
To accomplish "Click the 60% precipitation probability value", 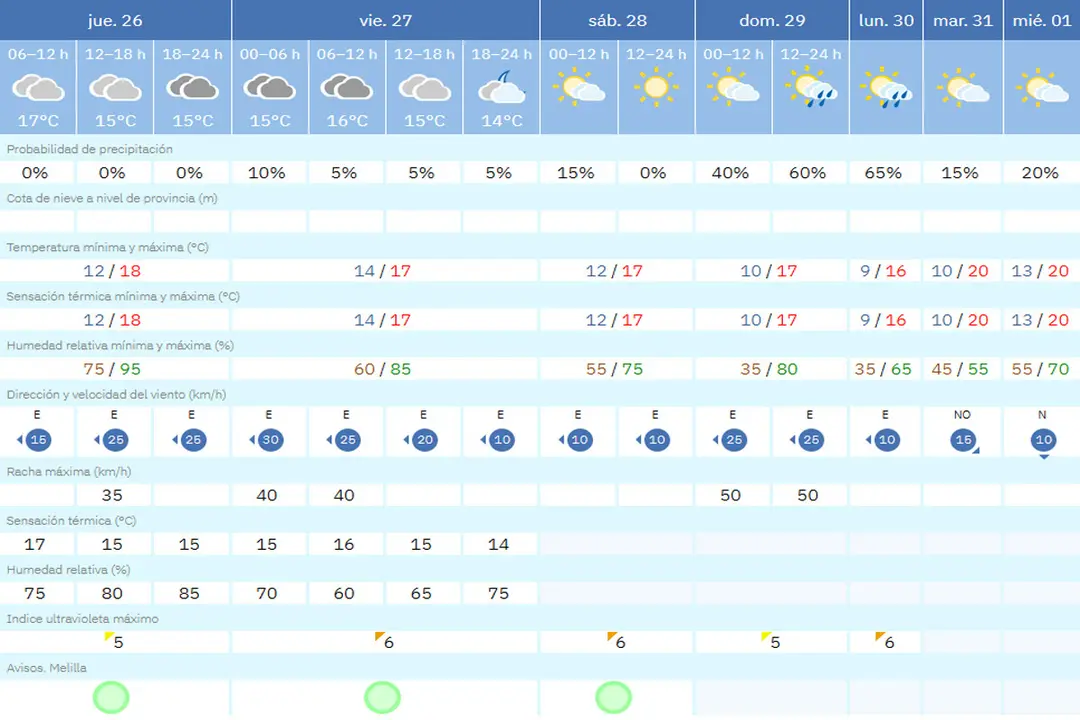I will 807,173.
